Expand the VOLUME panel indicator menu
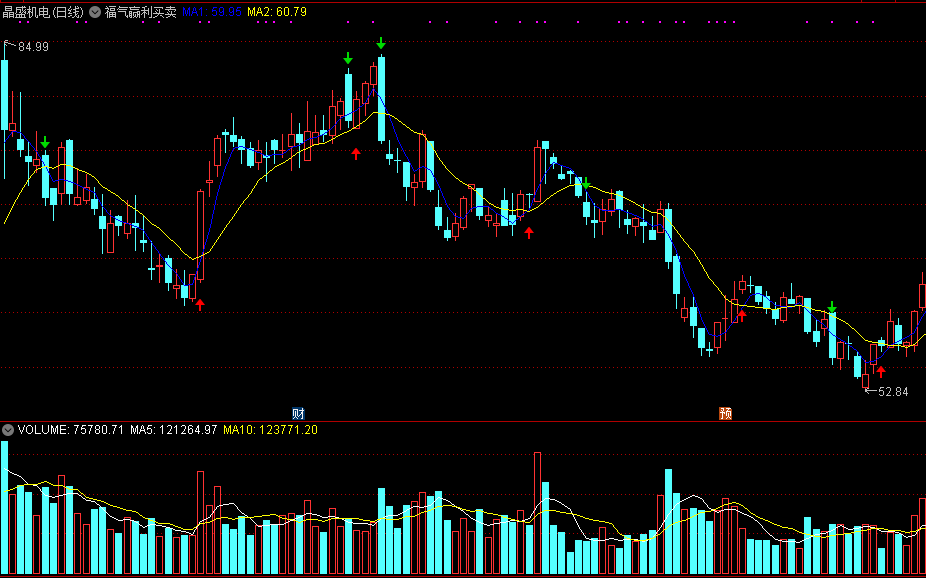 8,430
